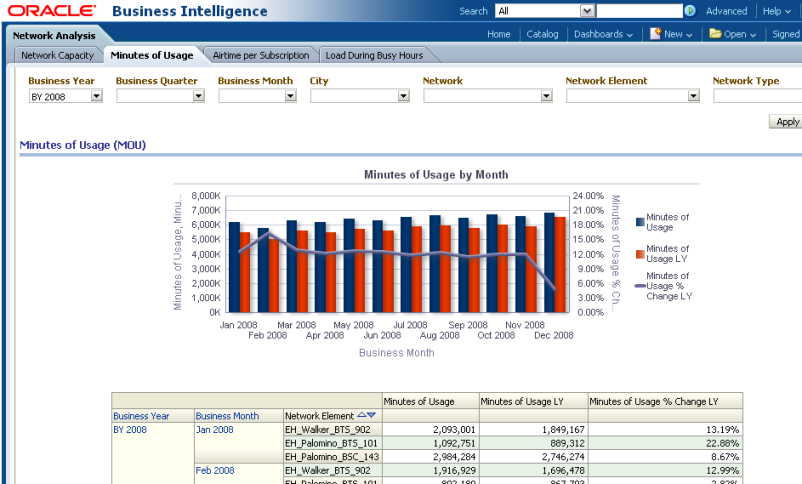Click EH_Palomino_BTS_101 cell in Jan 2008

tap(331, 443)
